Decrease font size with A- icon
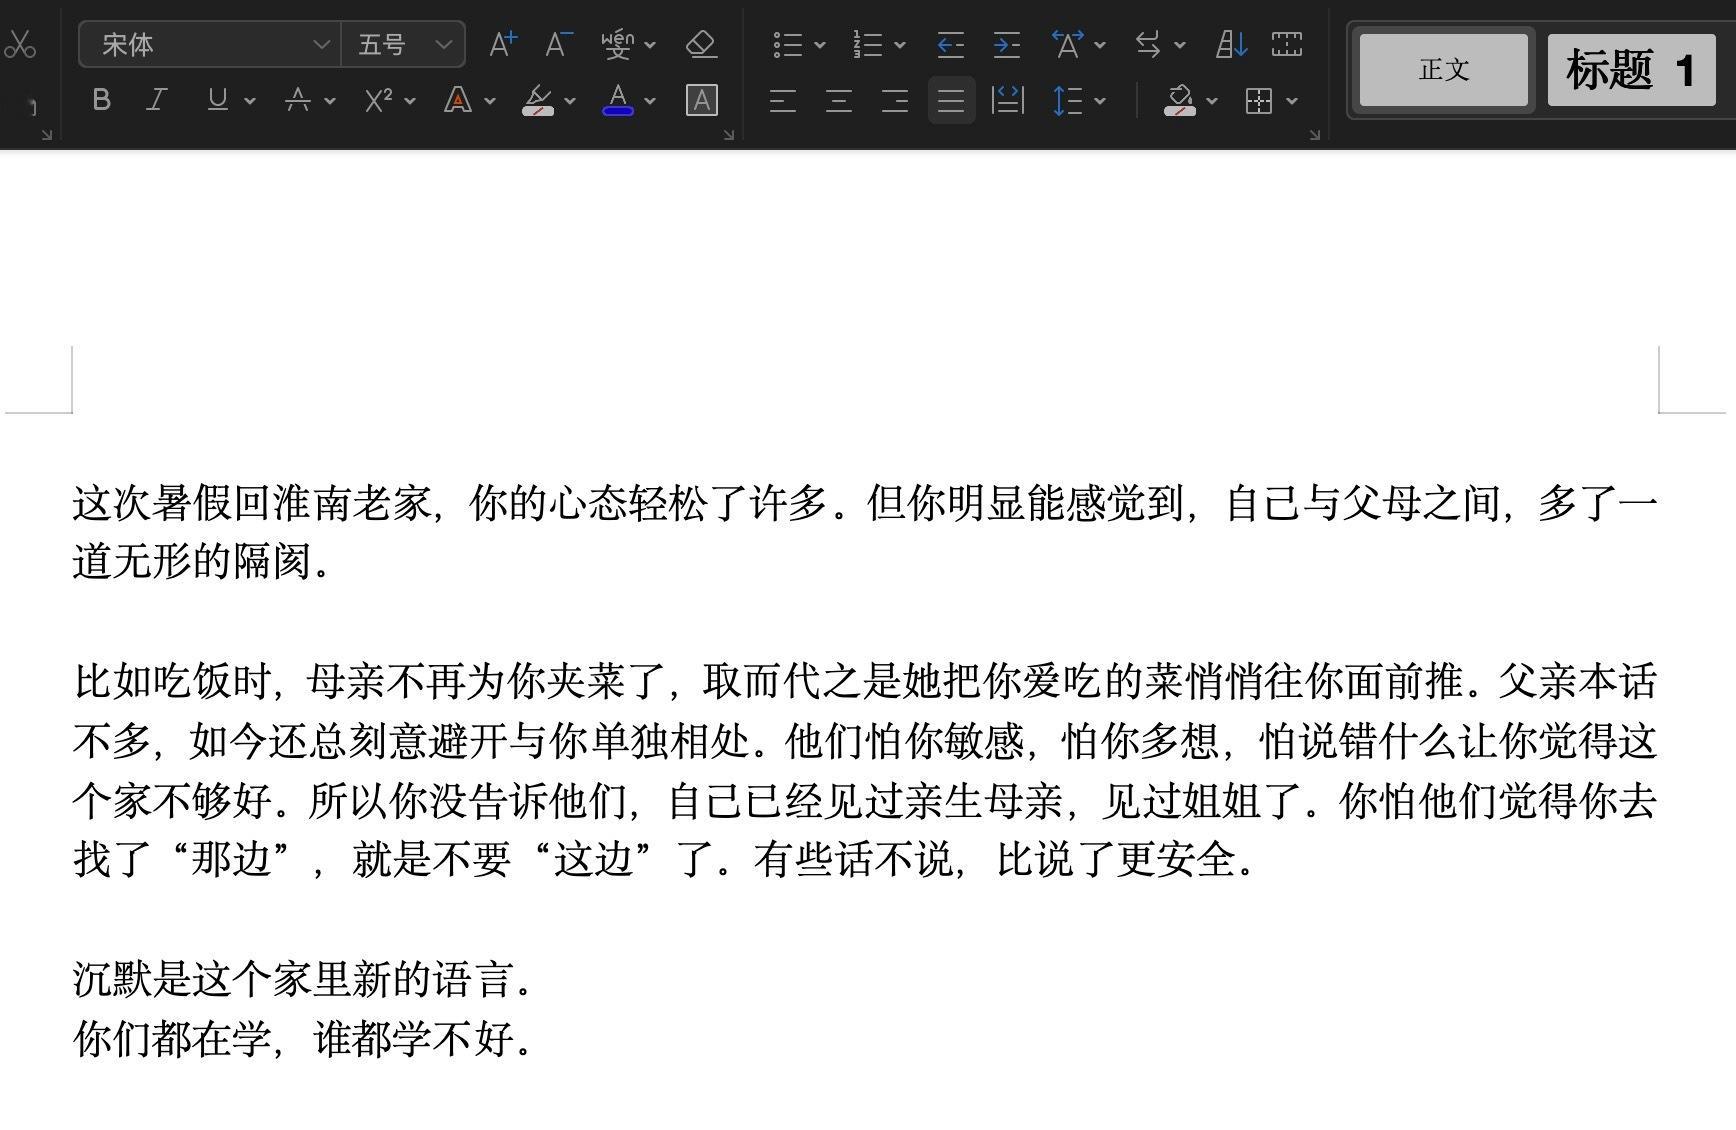The width and height of the screenshot is (1736, 1130). pyautogui.click(x=559, y=44)
